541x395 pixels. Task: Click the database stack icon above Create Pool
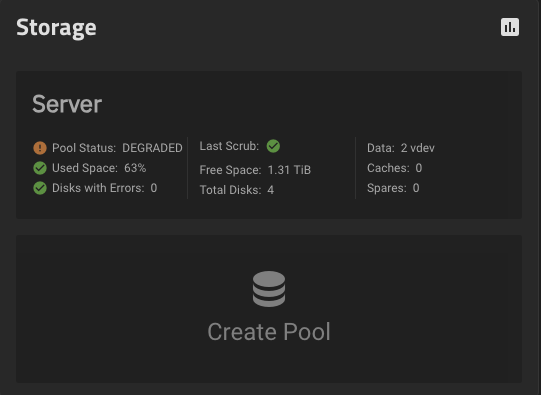(x=269, y=289)
